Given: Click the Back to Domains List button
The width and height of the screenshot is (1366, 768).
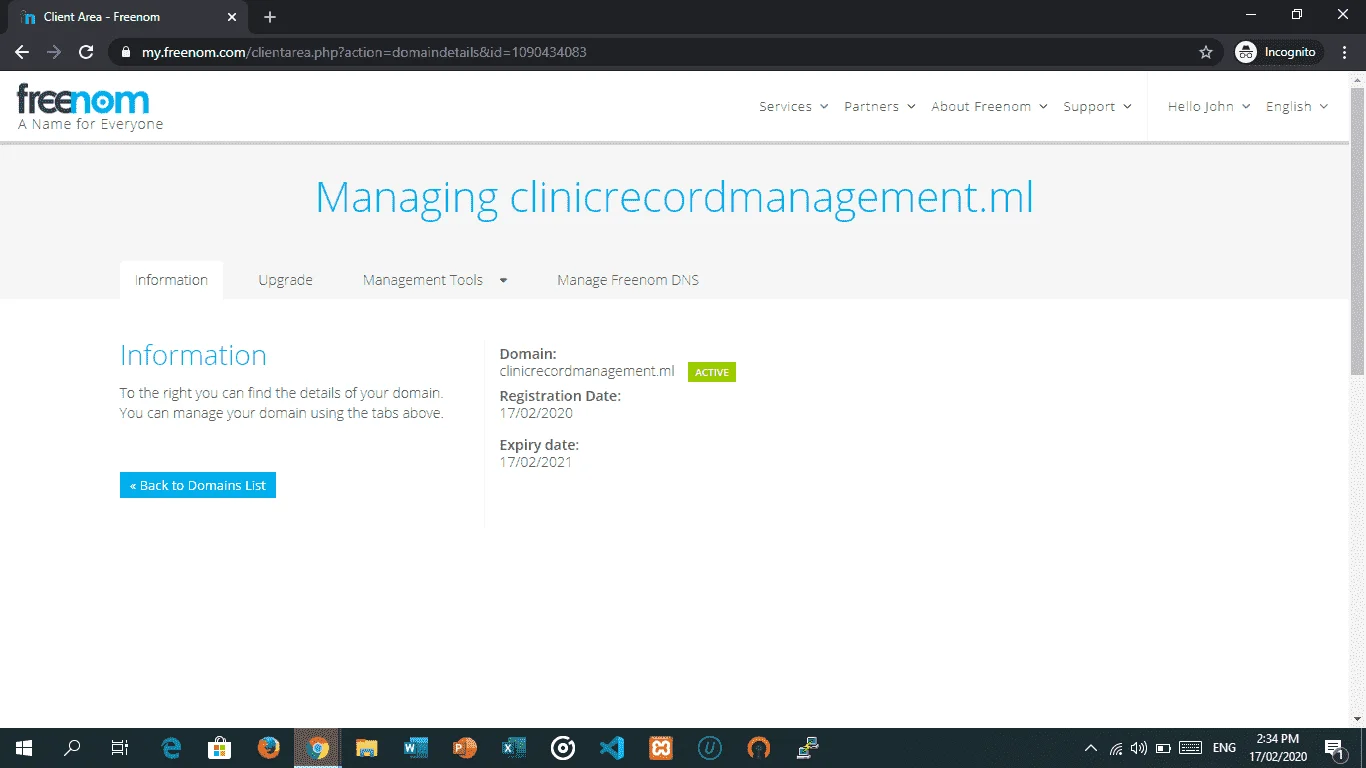Looking at the screenshot, I should (198, 485).
